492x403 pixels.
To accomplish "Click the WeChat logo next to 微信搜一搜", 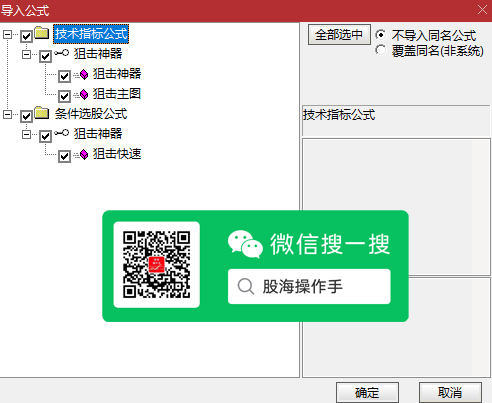I will (x=245, y=244).
